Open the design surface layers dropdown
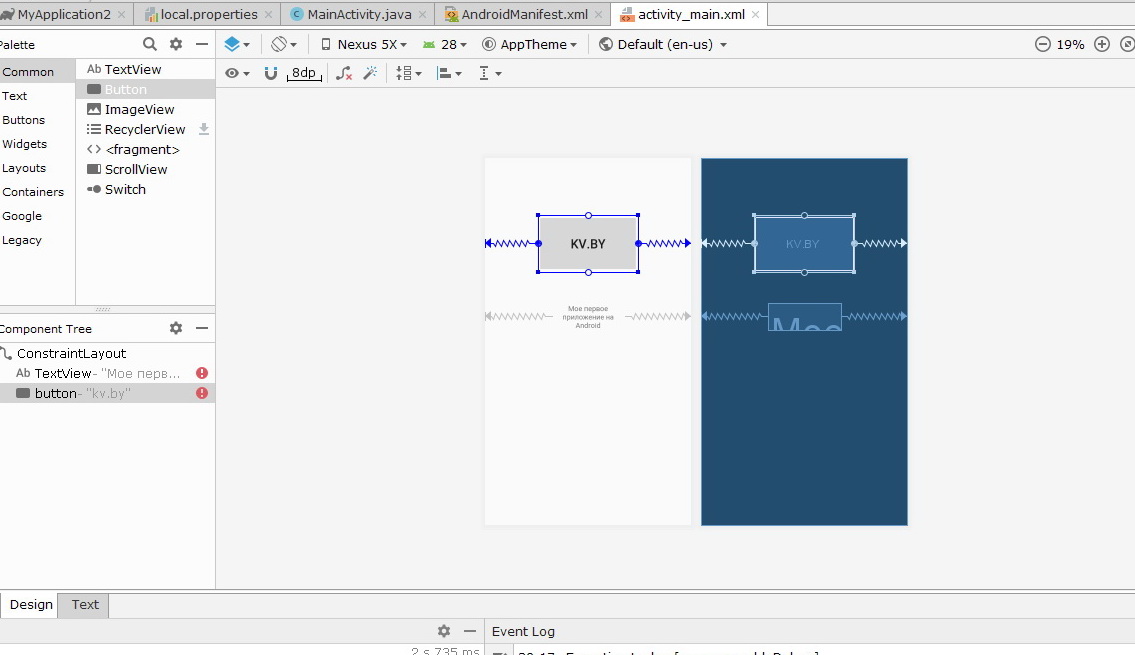Screen dimensions: 1135x655 point(237,44)
